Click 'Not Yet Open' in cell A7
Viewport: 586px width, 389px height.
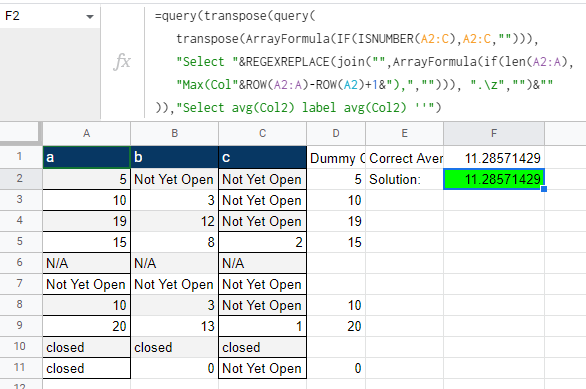tap(86, 284)
